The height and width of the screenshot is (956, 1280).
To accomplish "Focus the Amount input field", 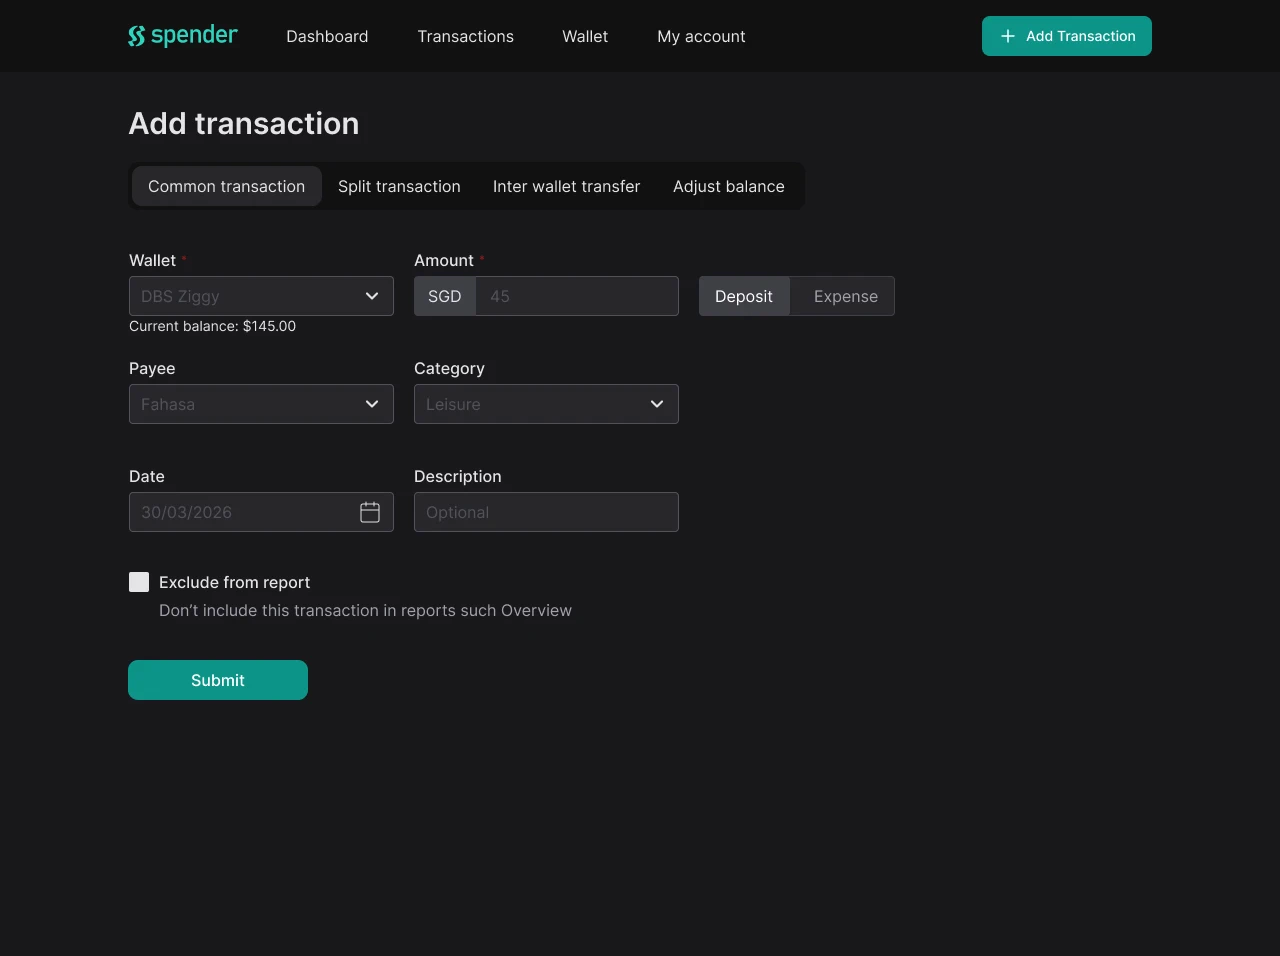I will (x=577, y=296).
